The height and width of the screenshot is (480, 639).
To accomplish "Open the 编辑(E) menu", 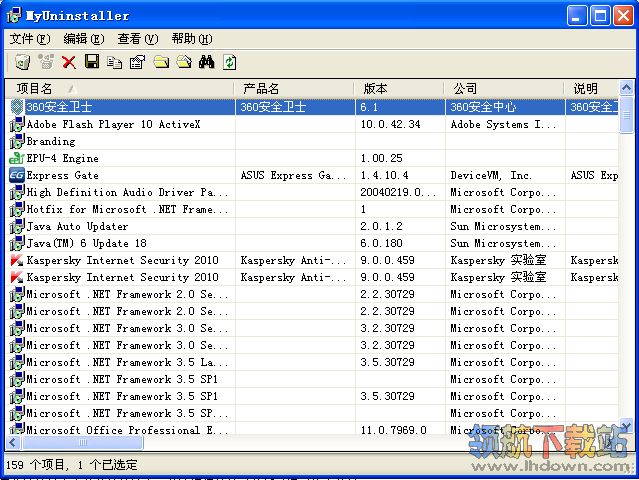I will tap(84, 39).
